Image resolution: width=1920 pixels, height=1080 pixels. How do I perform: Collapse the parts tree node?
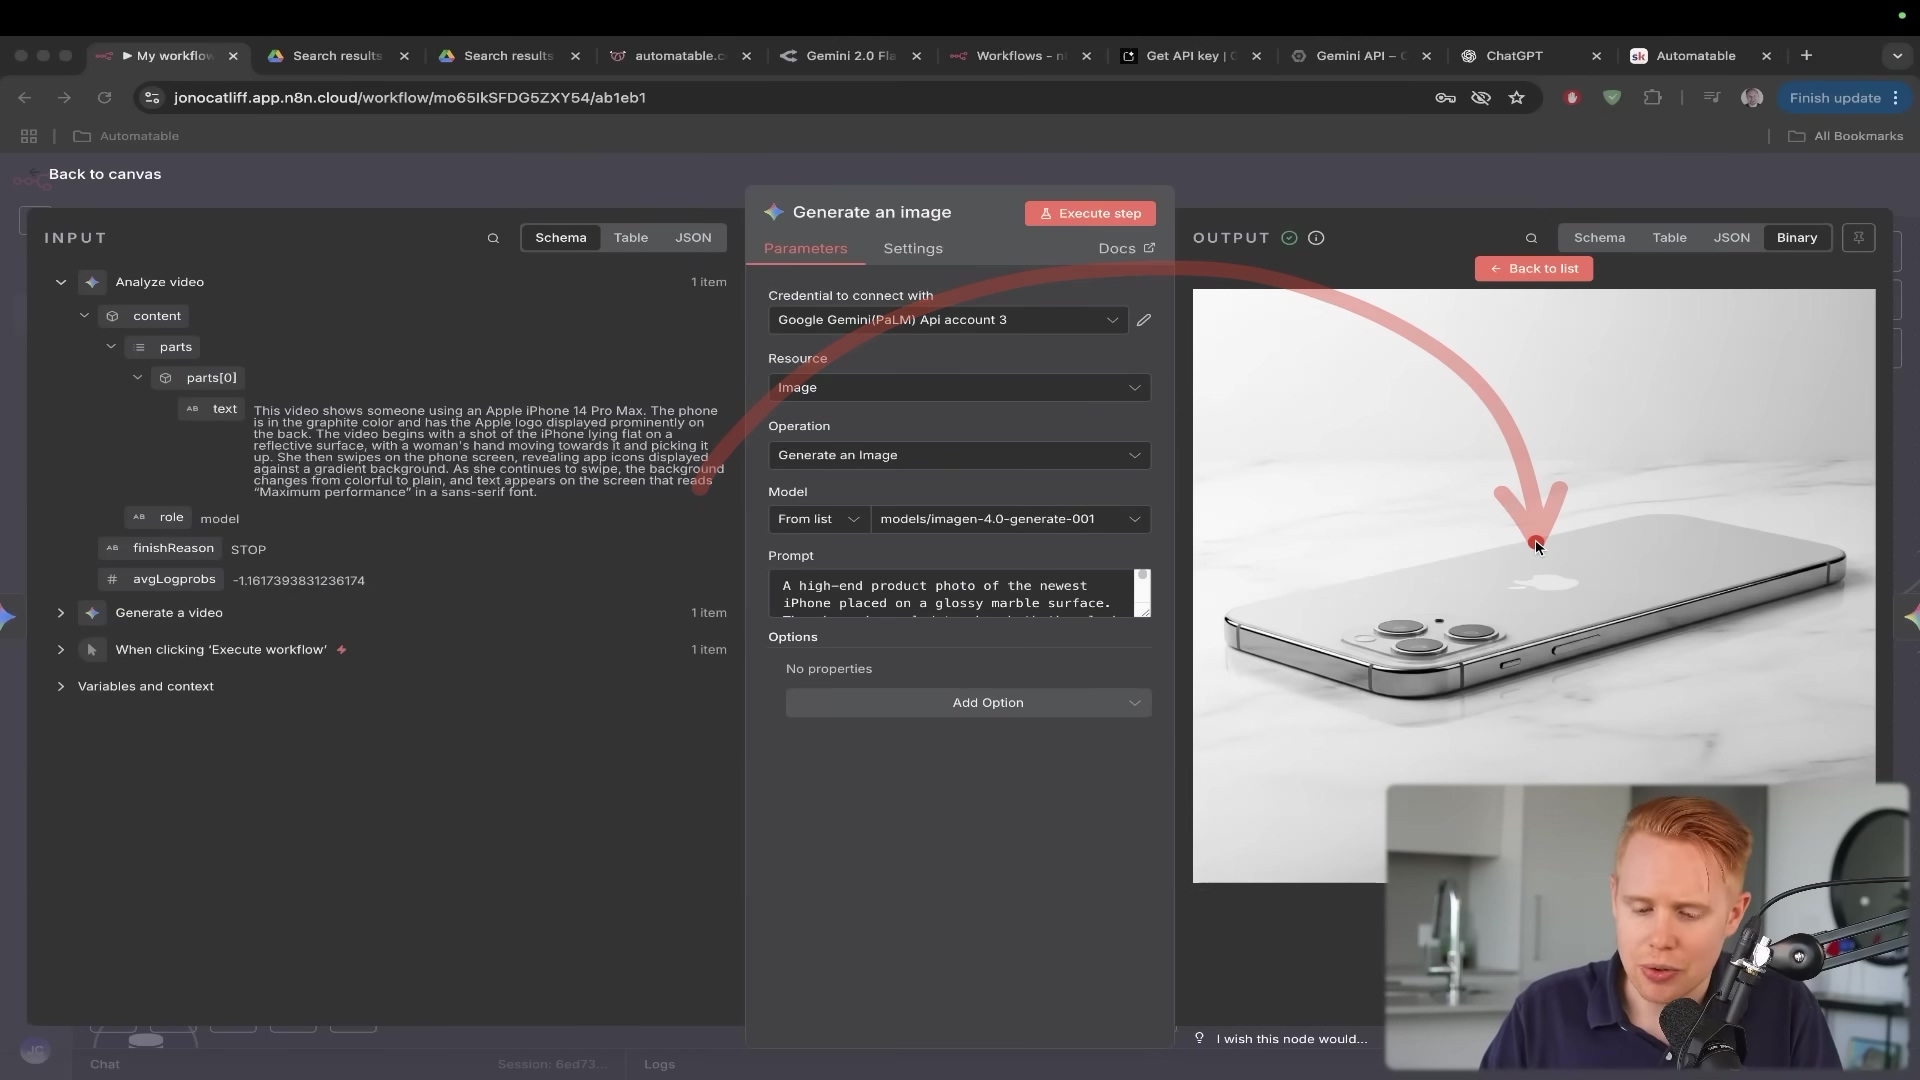[111, 347]
